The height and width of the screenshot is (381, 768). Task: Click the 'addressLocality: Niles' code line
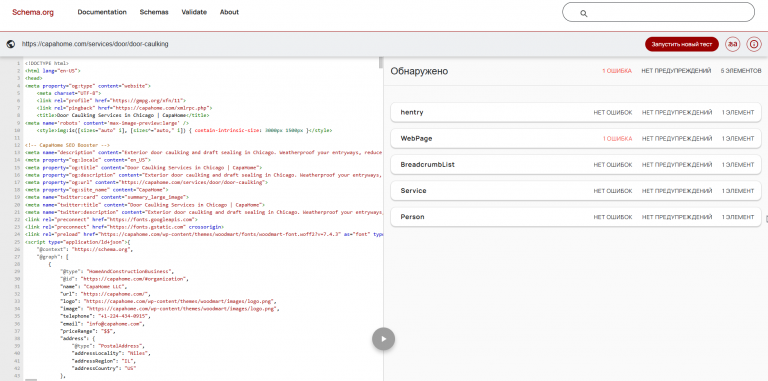point(111,353)
